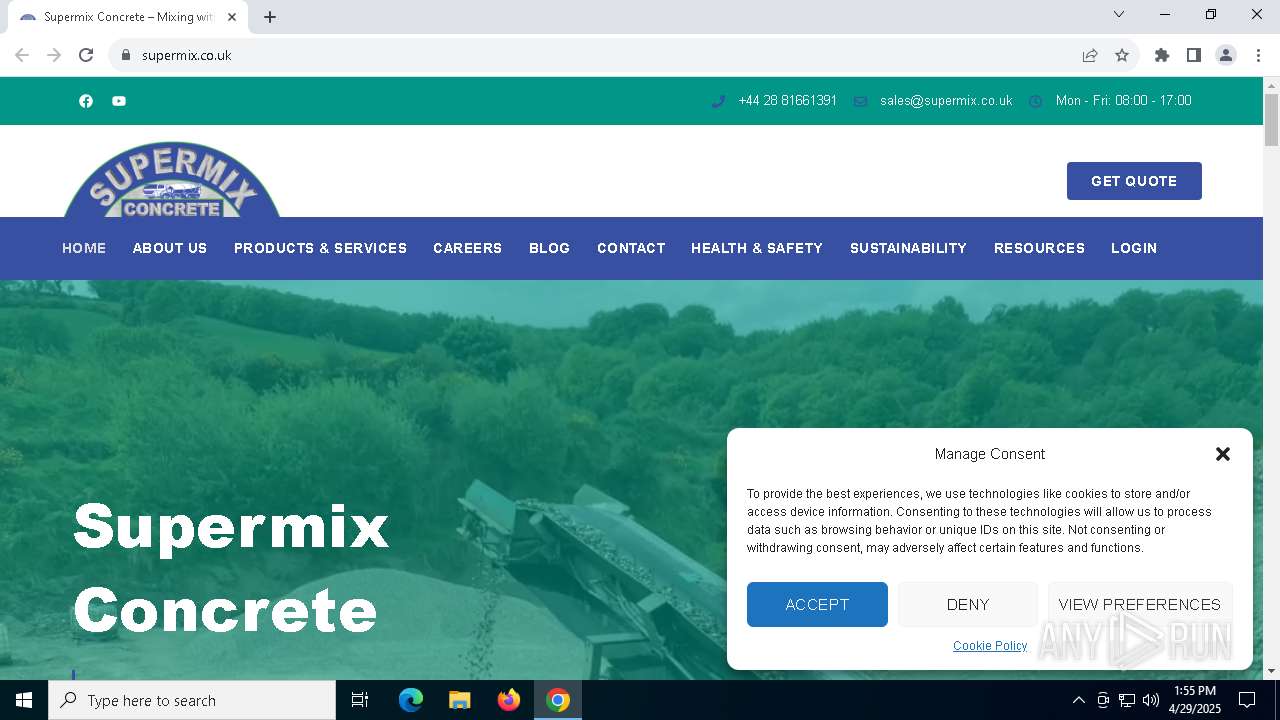Open the LOGIN page
This screenshot has width=1280, height=720.
1134,248
